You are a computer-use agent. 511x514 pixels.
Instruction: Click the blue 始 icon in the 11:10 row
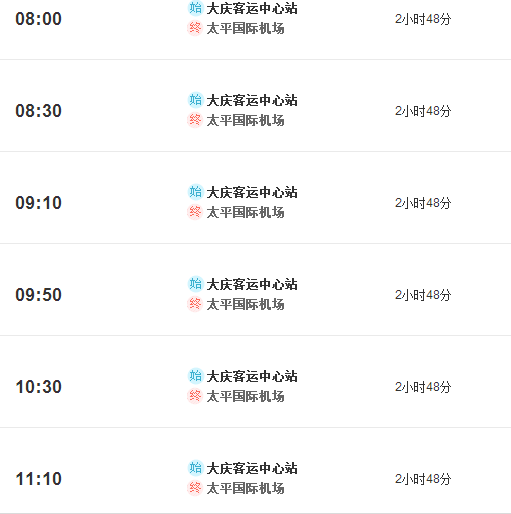tap(195, 468)
